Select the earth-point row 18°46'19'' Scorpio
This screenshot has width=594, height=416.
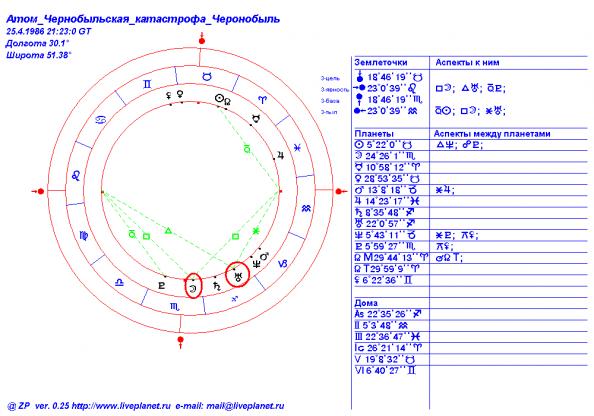tap(389, 100)
